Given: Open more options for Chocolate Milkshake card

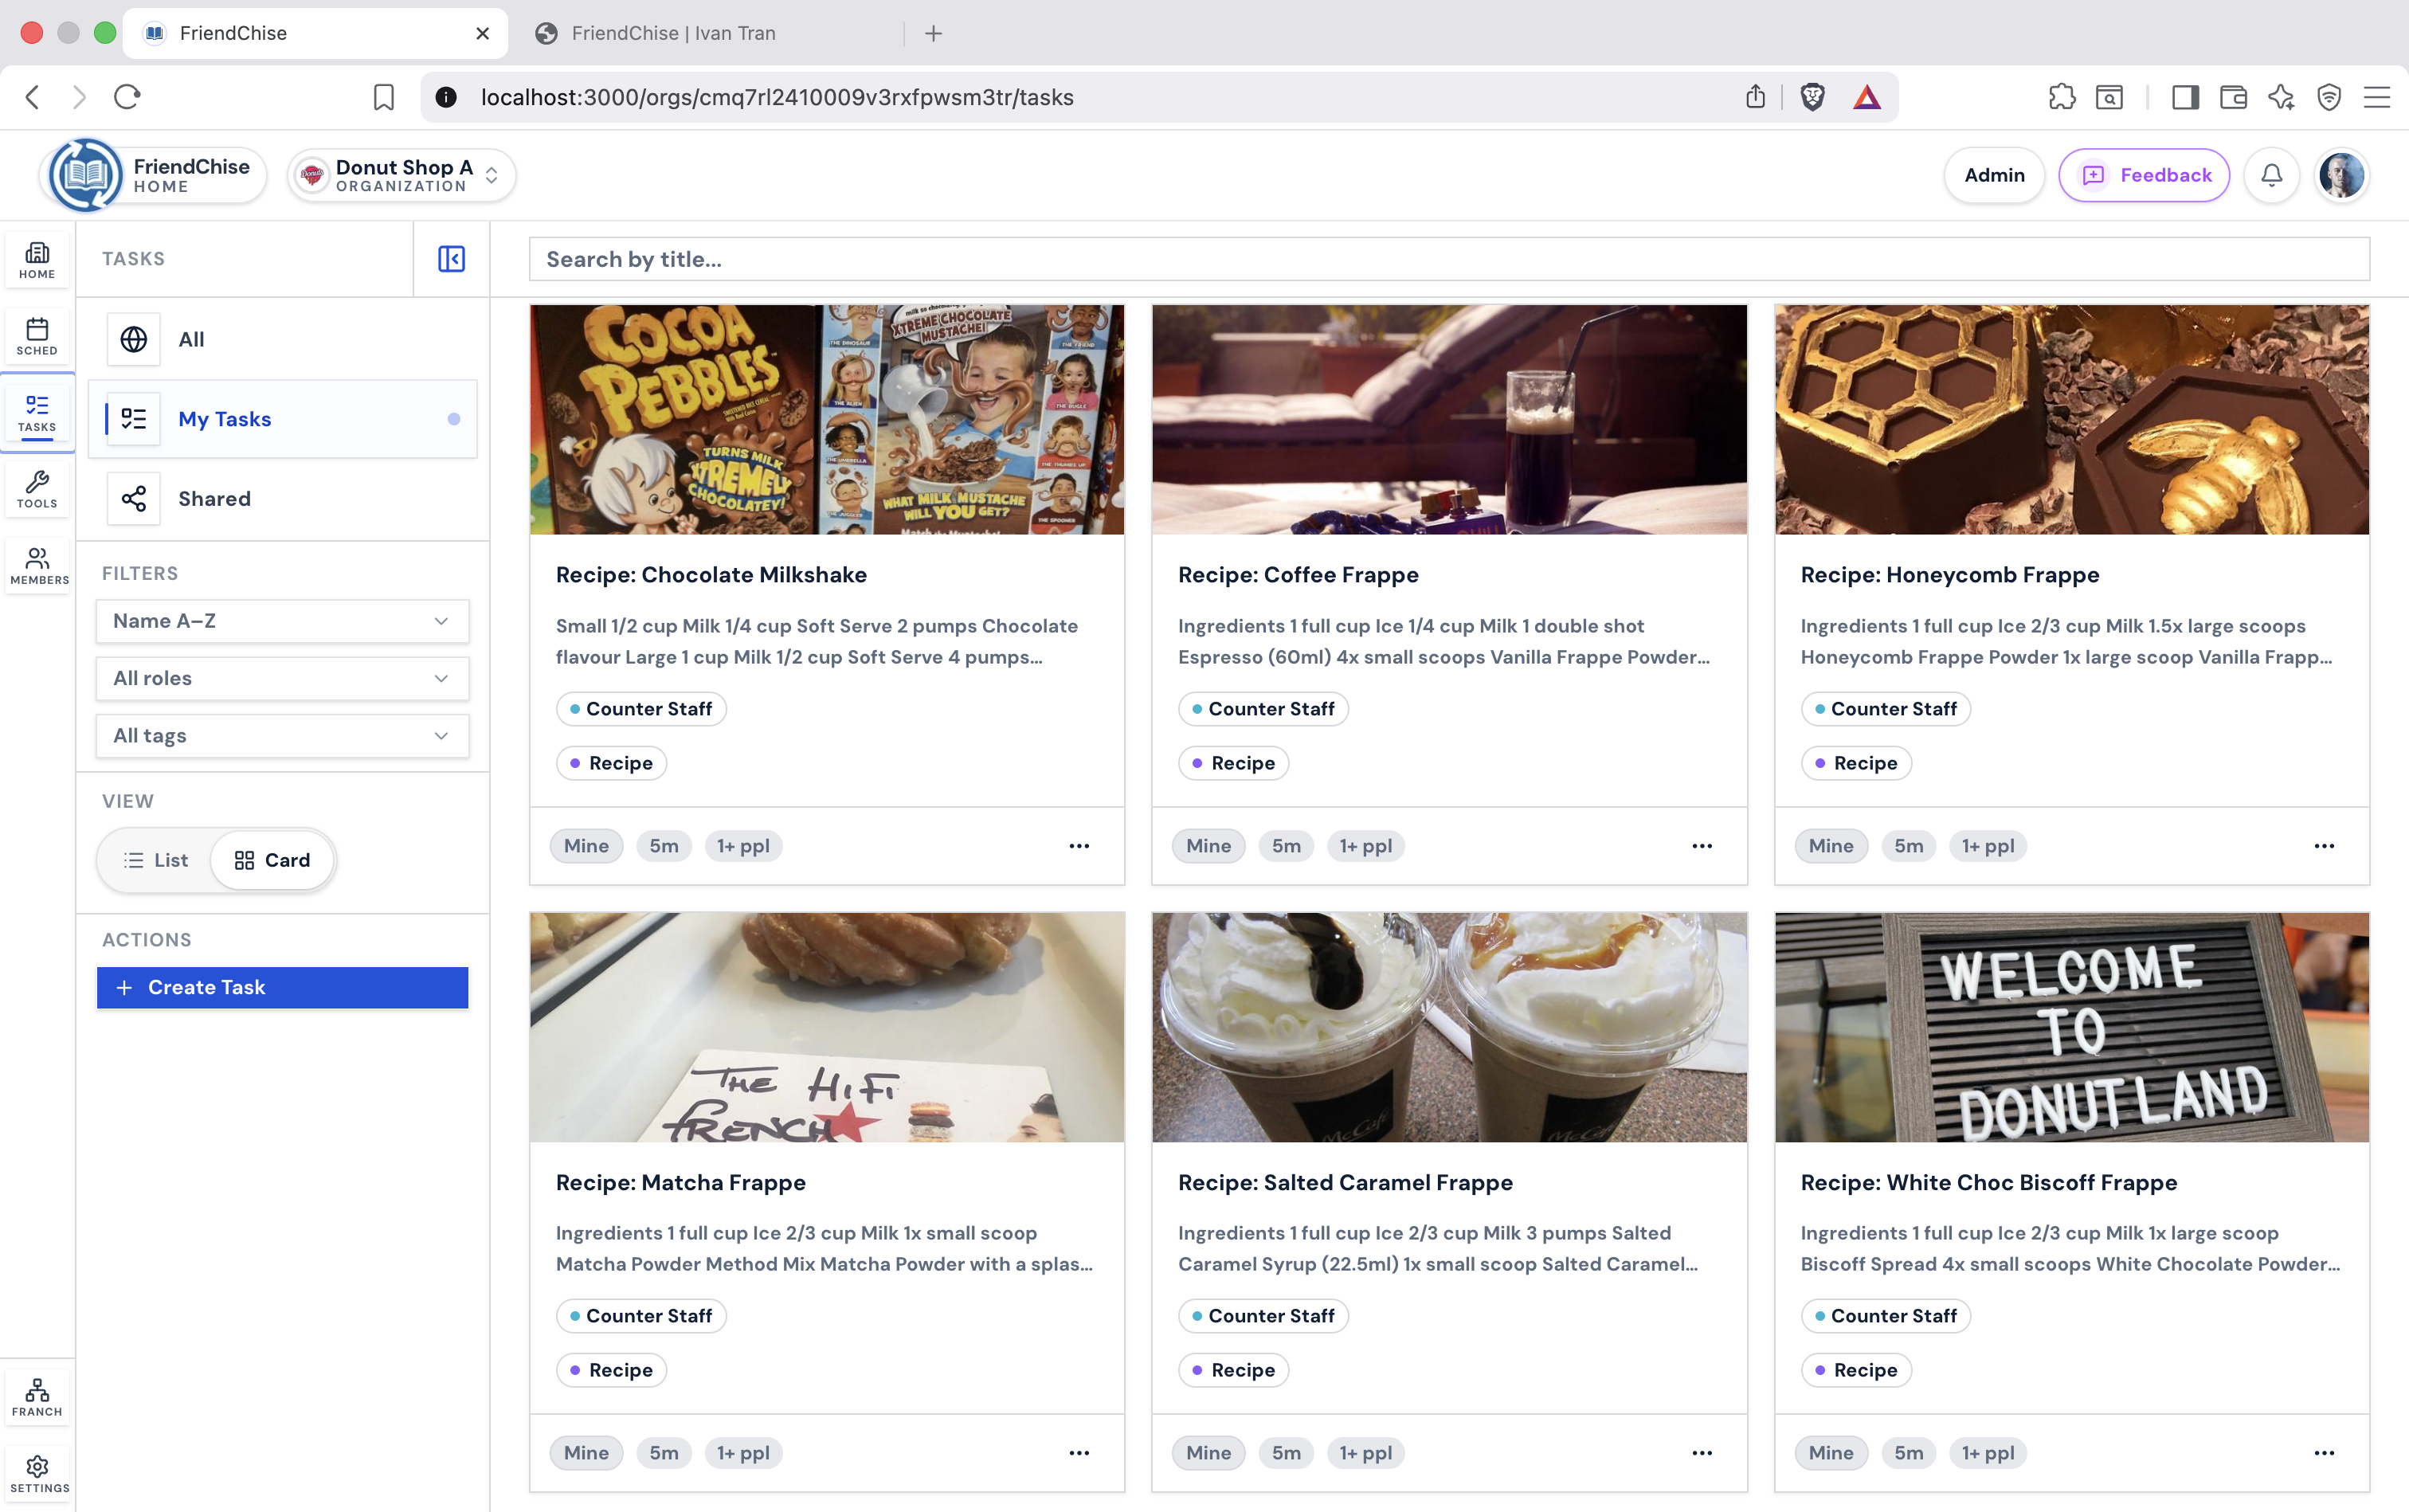Looking at the screenshot, I should click(x=1079, y=846).
